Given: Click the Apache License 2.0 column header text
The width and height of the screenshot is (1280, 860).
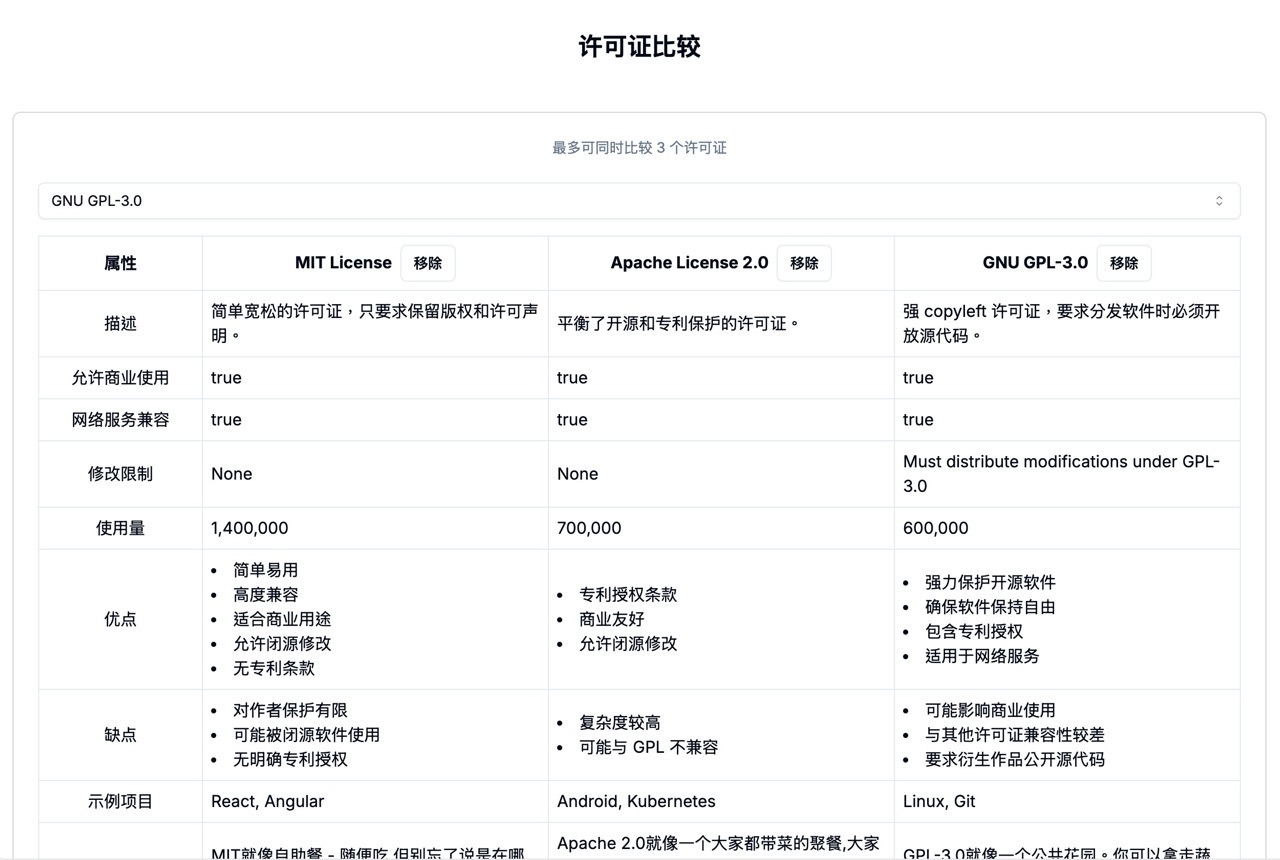Looking at the screenshot, I should [689, 263].
